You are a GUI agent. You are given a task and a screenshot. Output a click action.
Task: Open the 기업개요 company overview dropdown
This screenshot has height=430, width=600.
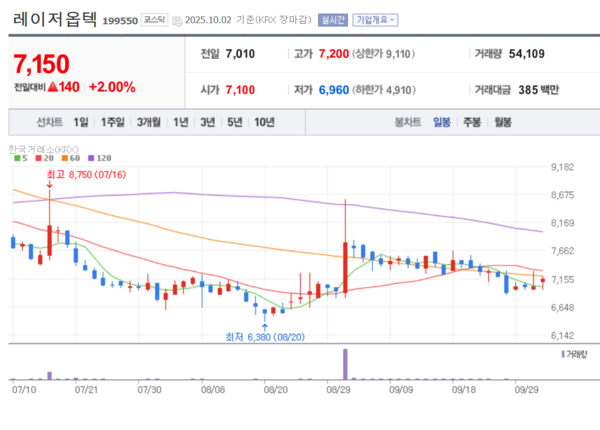(375, 19)
